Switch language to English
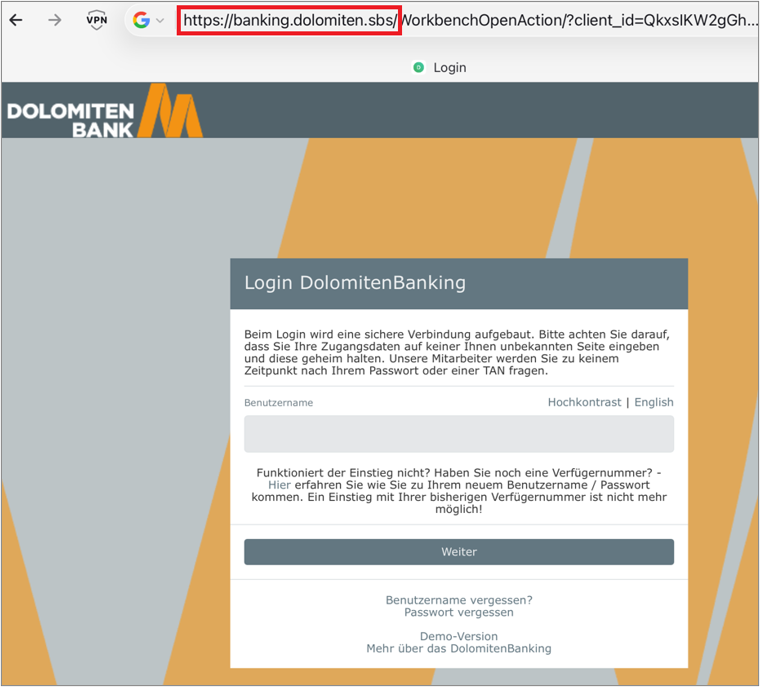760x687 pixels. tap(654, 402)
